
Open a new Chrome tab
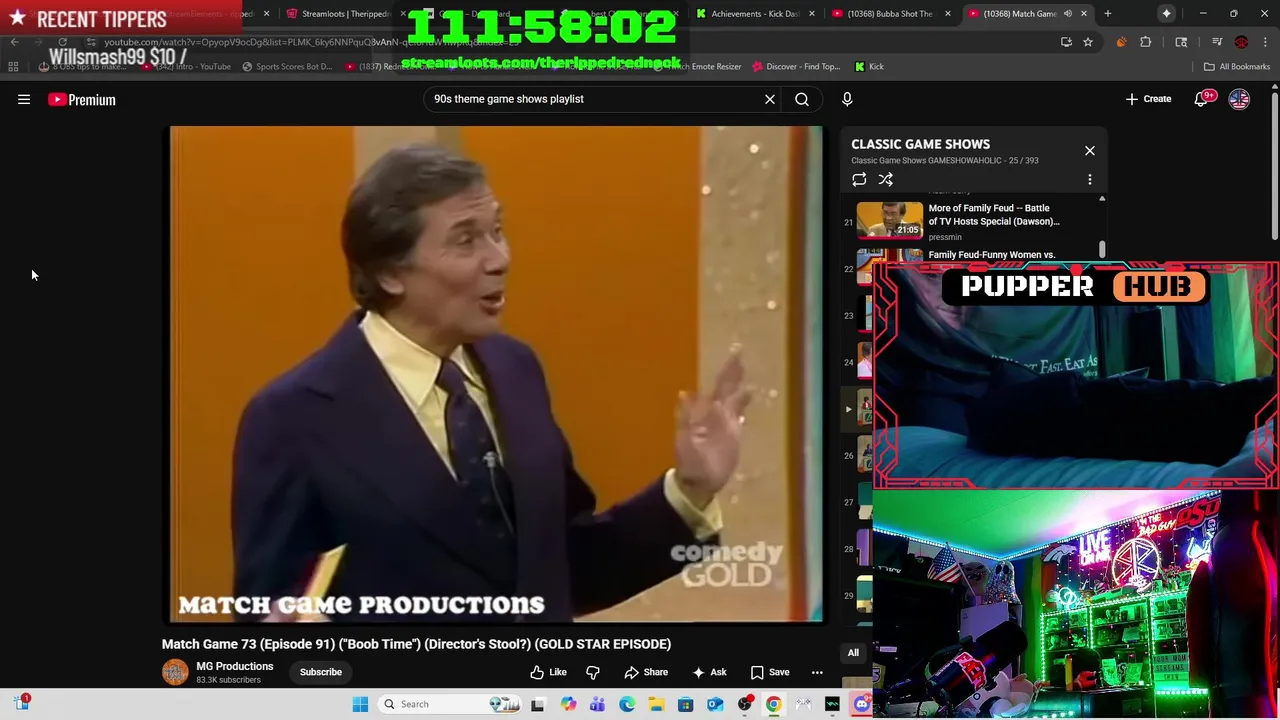[1107, 14]
